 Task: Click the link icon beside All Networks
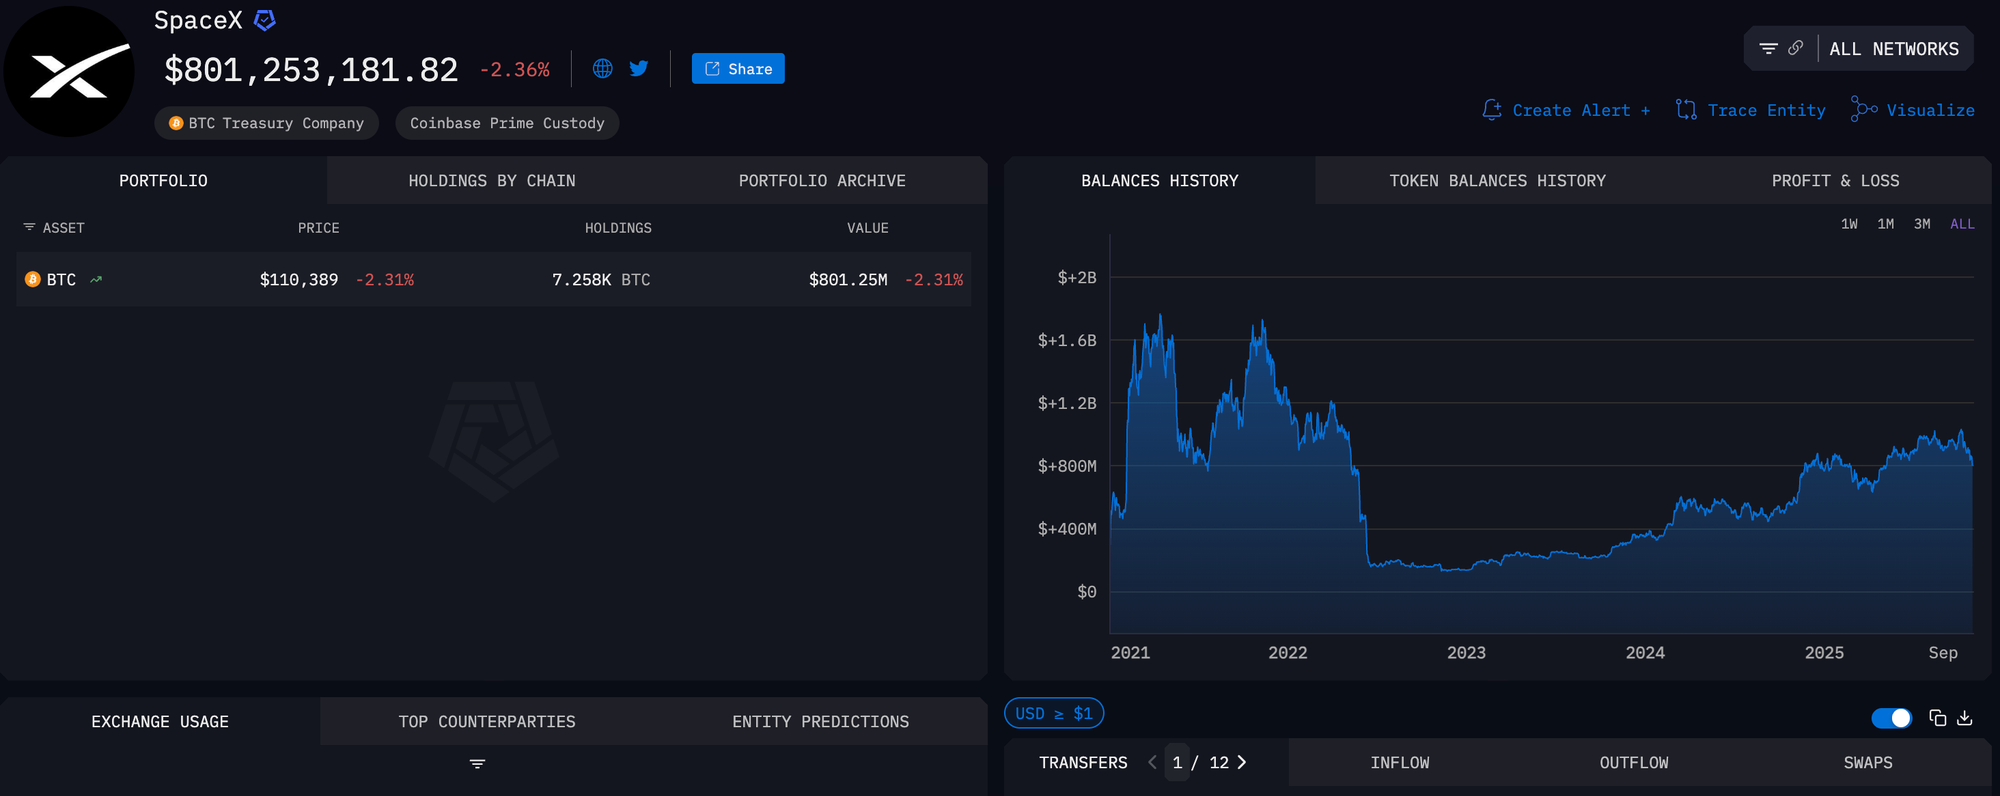click(x=1796, y=48)
